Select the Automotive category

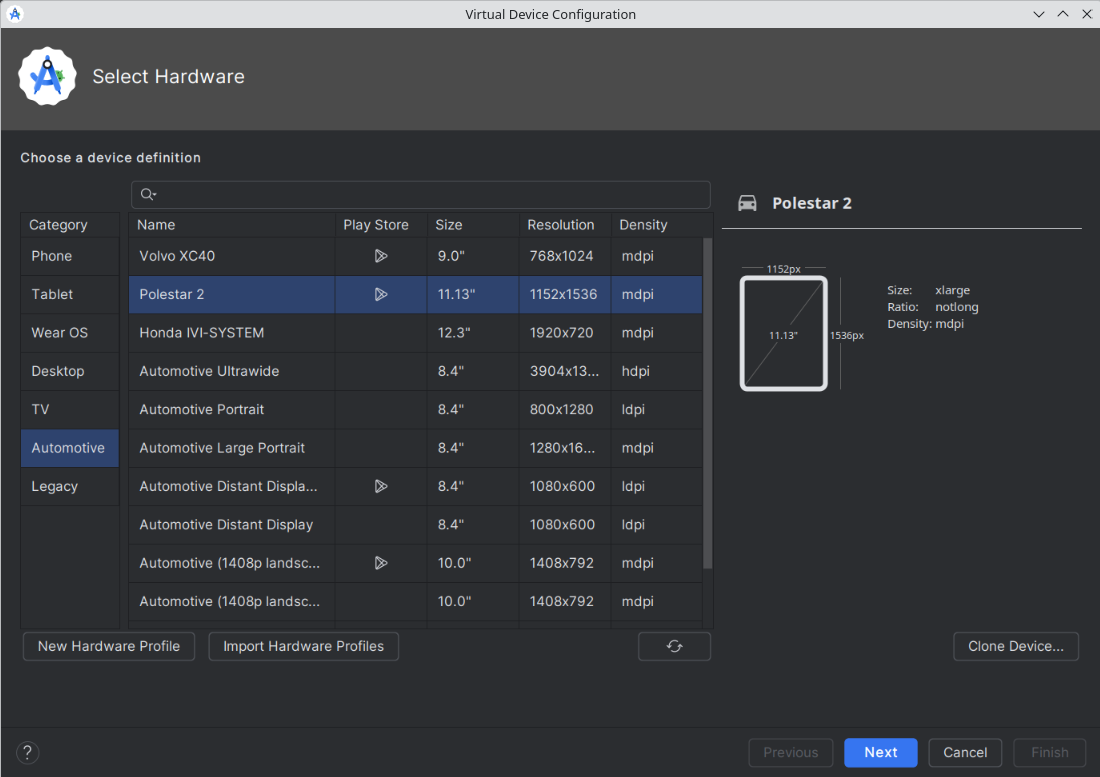[x=70, y=448]
